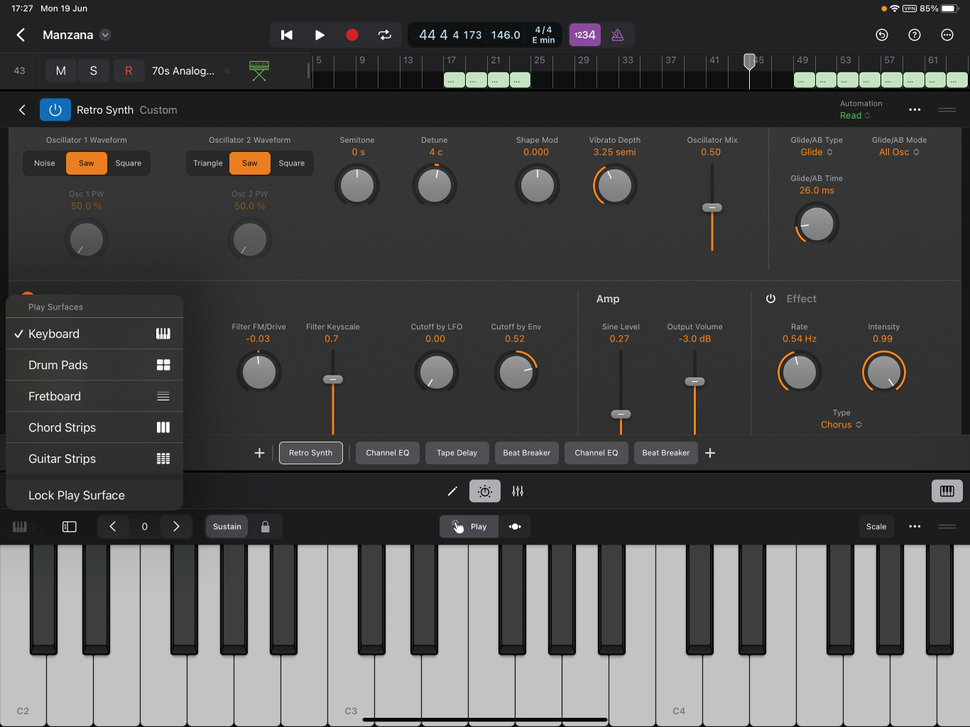Viewport: 970px width, 727px height.
Task: Click the keyboard play surface icon on the right
Action: point(947,491)
